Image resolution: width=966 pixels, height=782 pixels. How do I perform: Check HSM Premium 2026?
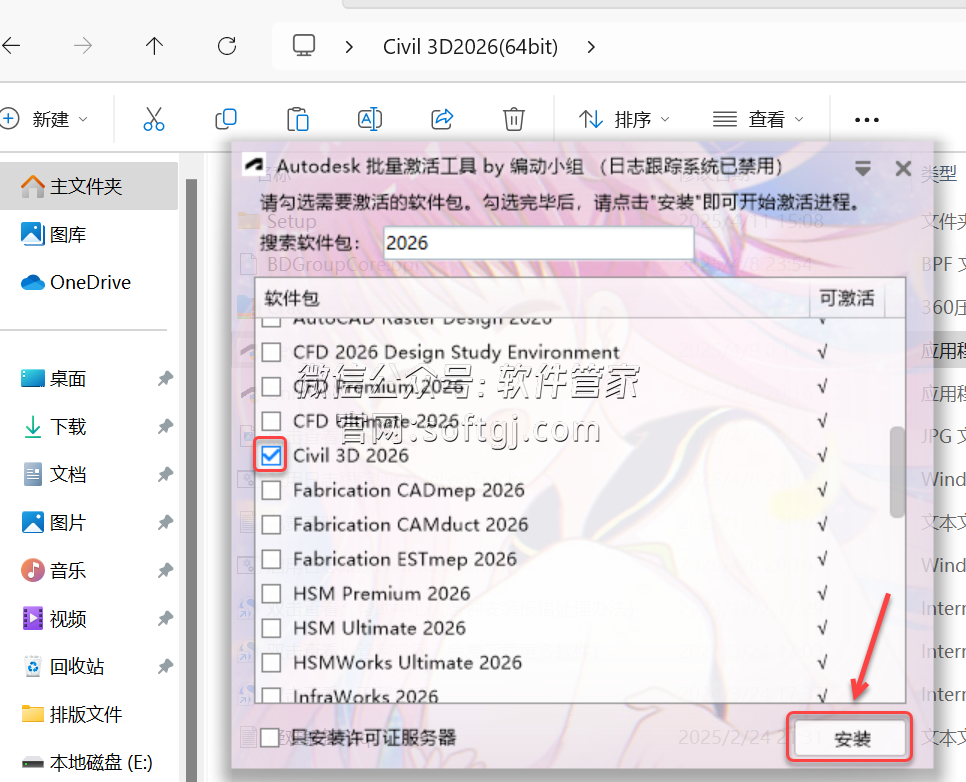coord(271,594)
